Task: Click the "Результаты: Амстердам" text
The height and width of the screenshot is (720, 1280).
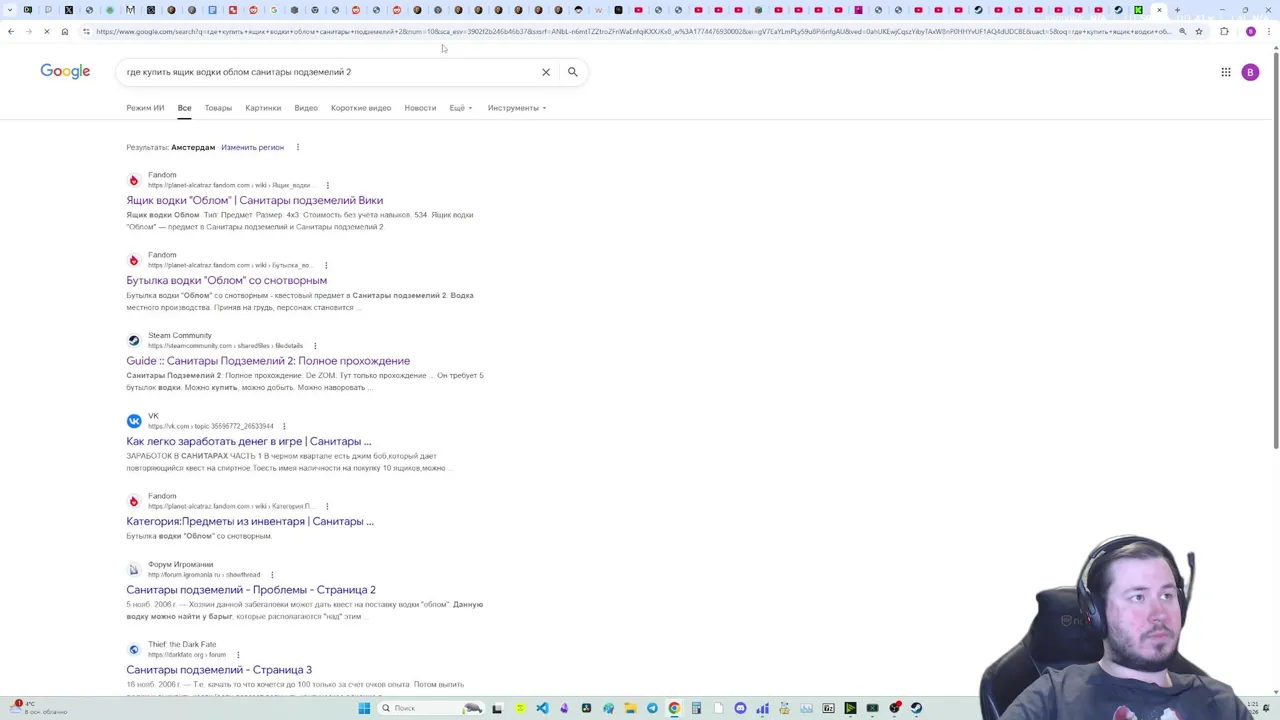Action: pyautogui.click(x=170, y=147)
